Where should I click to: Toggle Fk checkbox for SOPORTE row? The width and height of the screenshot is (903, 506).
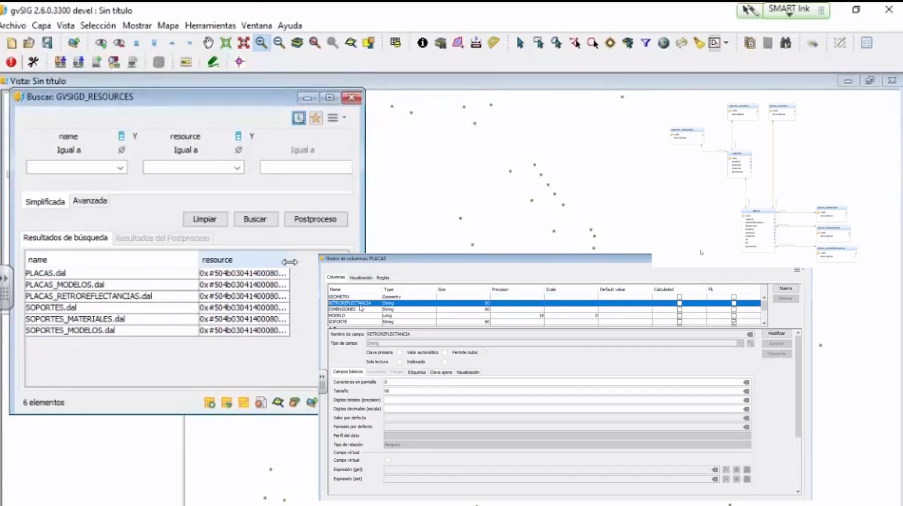733,322
